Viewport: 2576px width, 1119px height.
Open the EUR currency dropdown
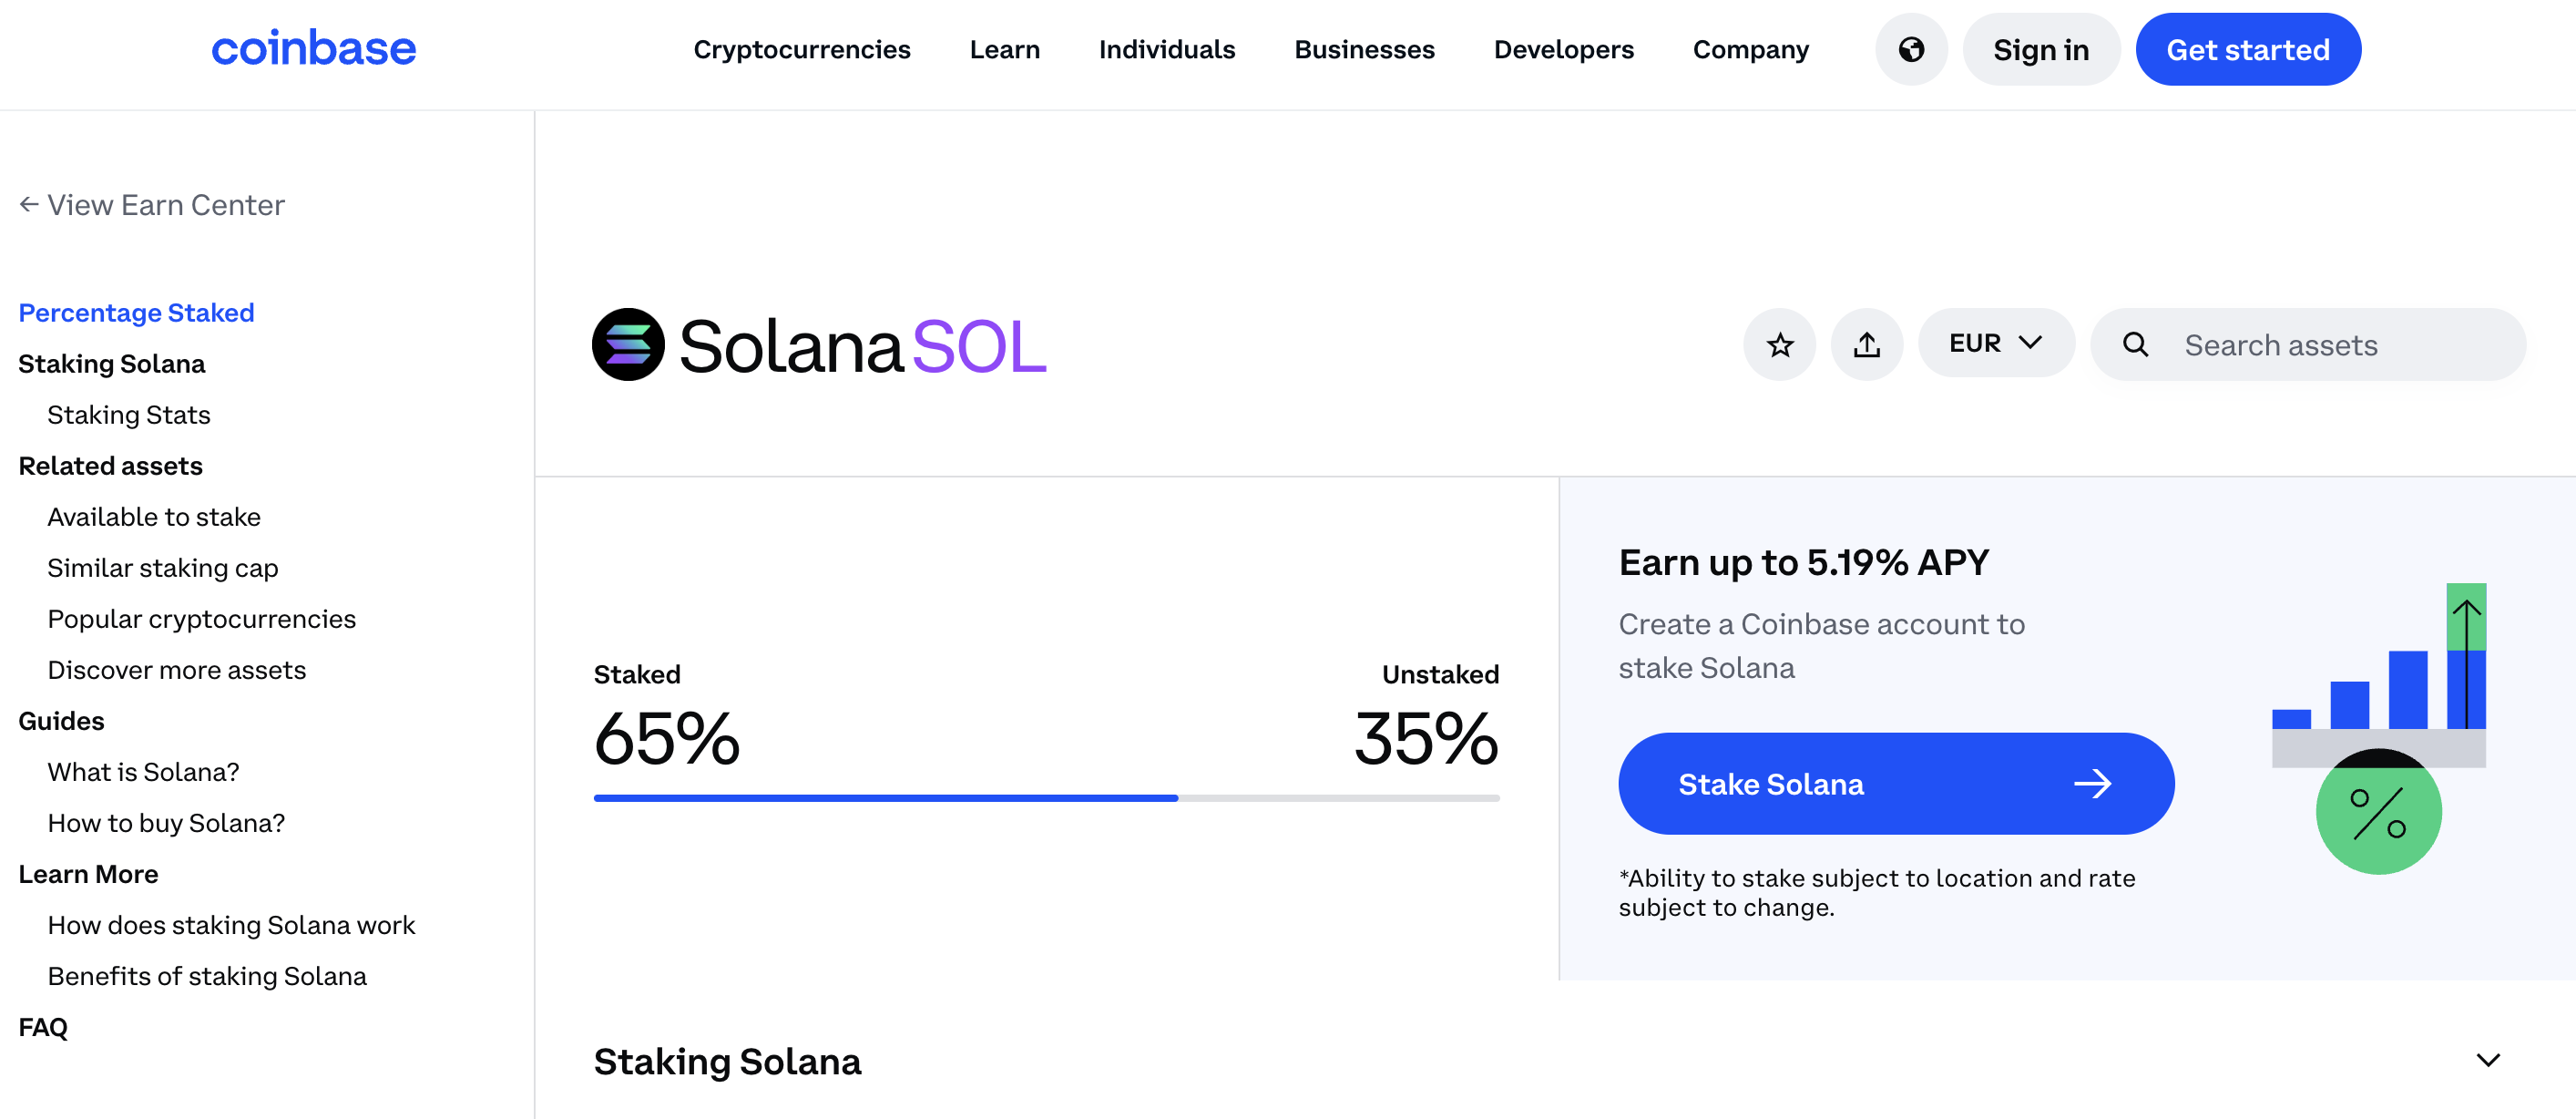coord(1995,343)
